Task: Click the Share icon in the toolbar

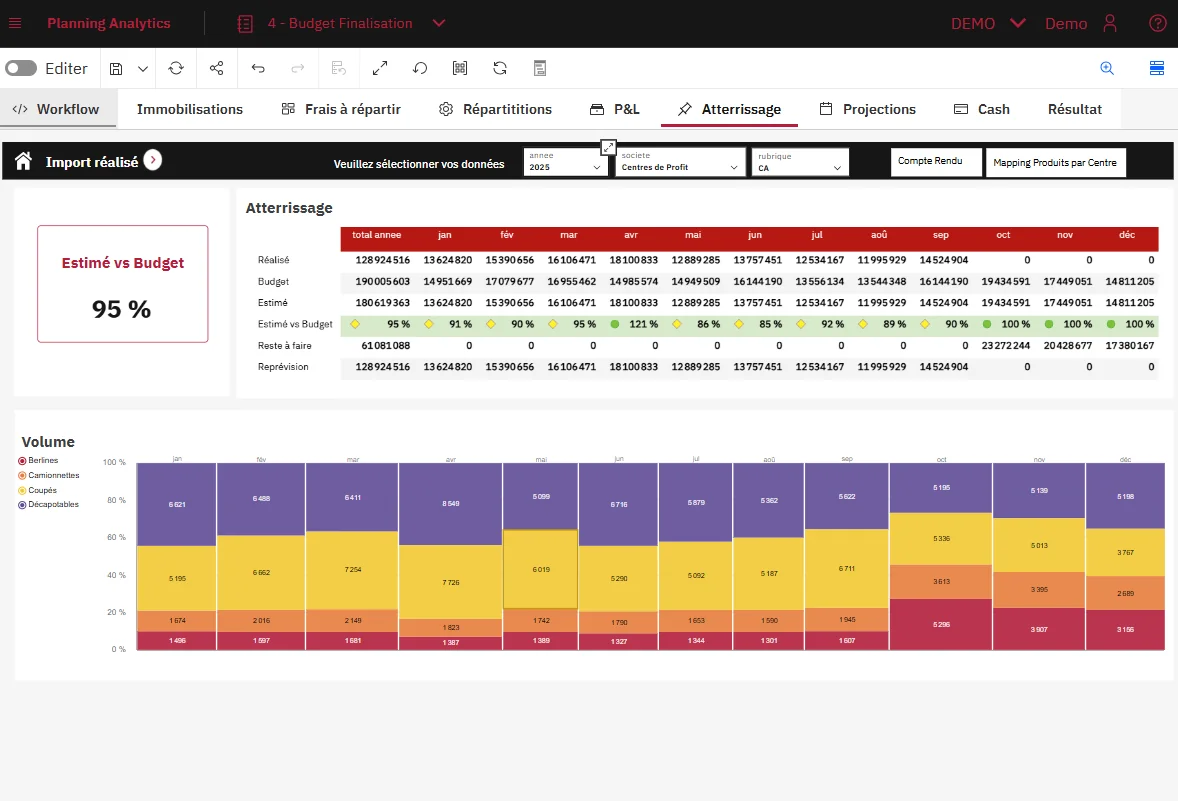Action: click(216, 68)
